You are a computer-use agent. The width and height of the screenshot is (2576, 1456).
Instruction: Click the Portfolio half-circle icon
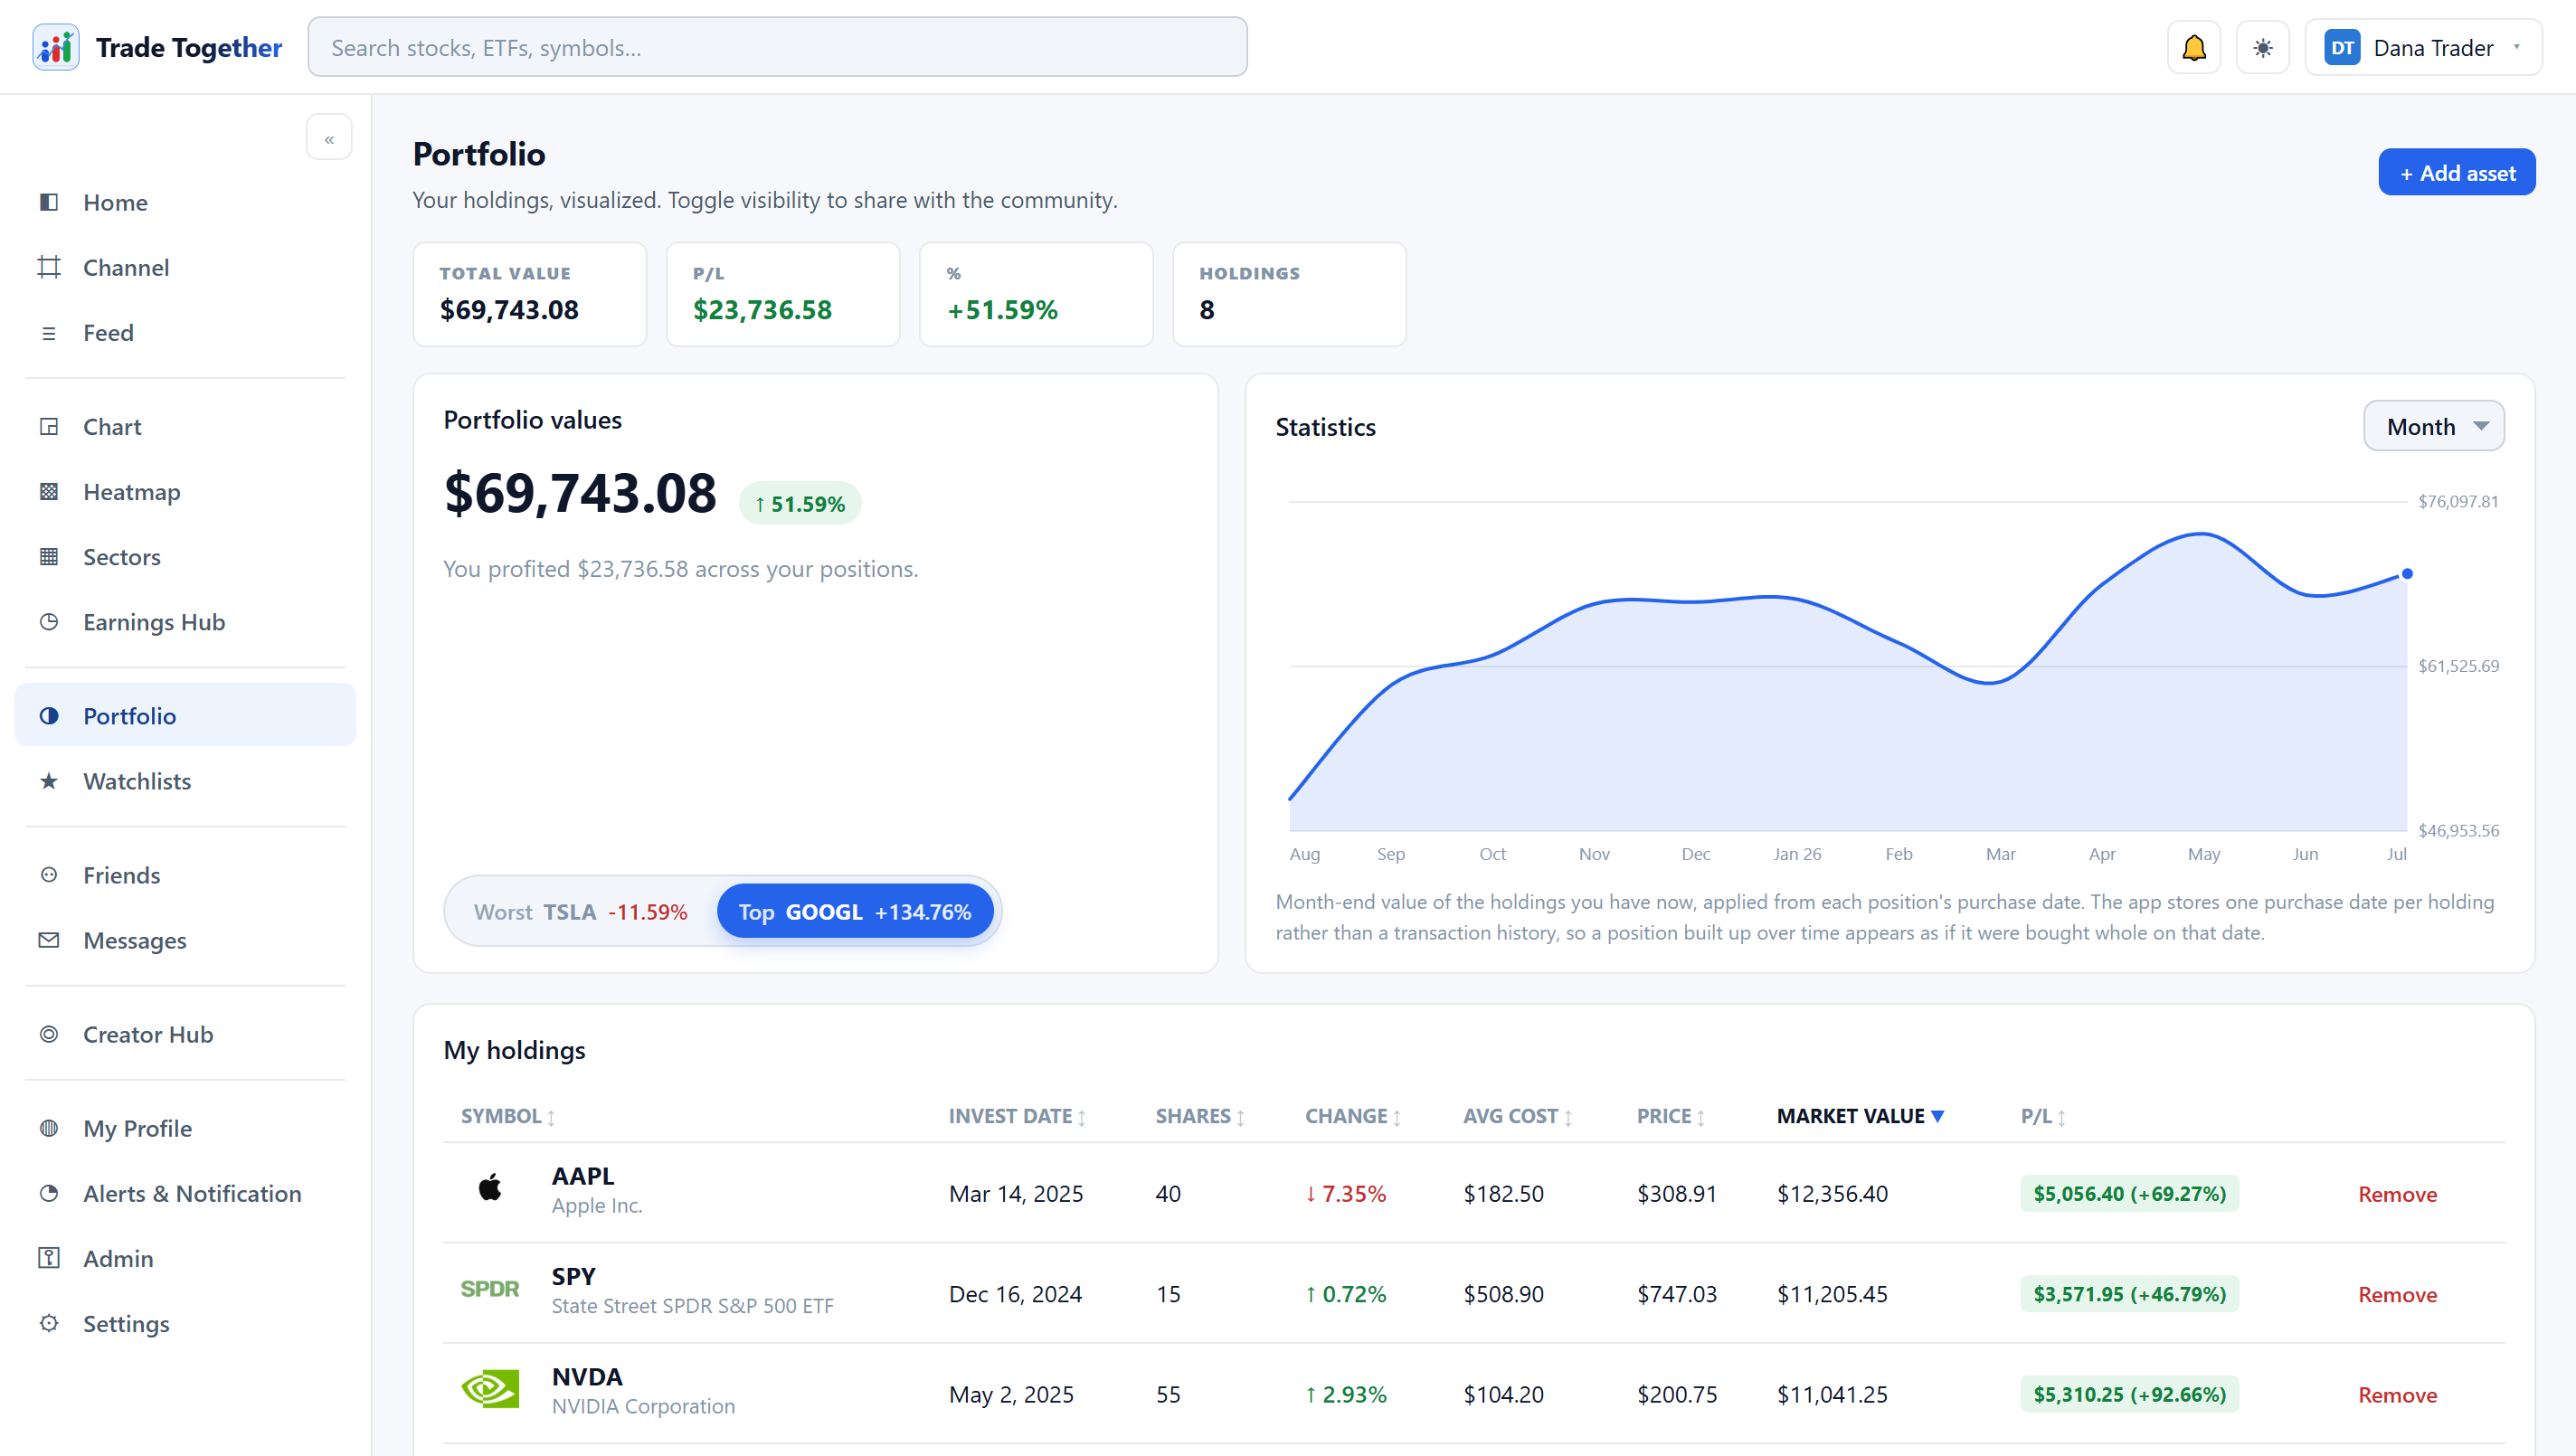click(x=49, y=716)
